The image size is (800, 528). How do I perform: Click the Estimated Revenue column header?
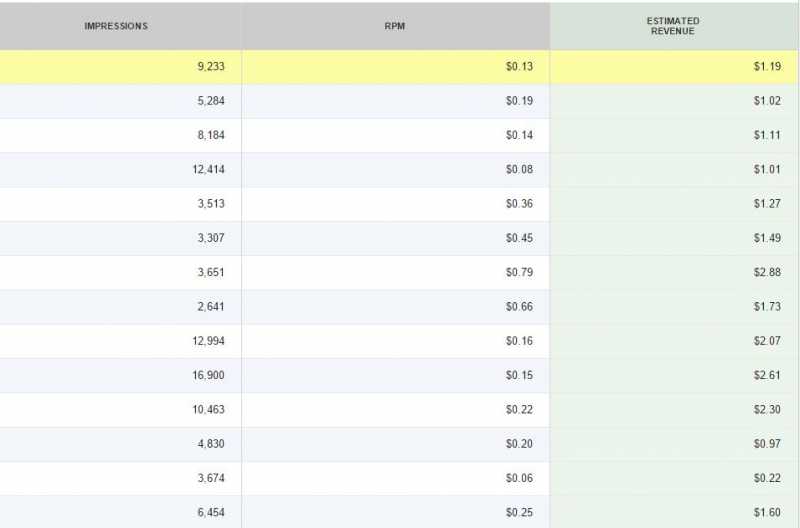673,26
